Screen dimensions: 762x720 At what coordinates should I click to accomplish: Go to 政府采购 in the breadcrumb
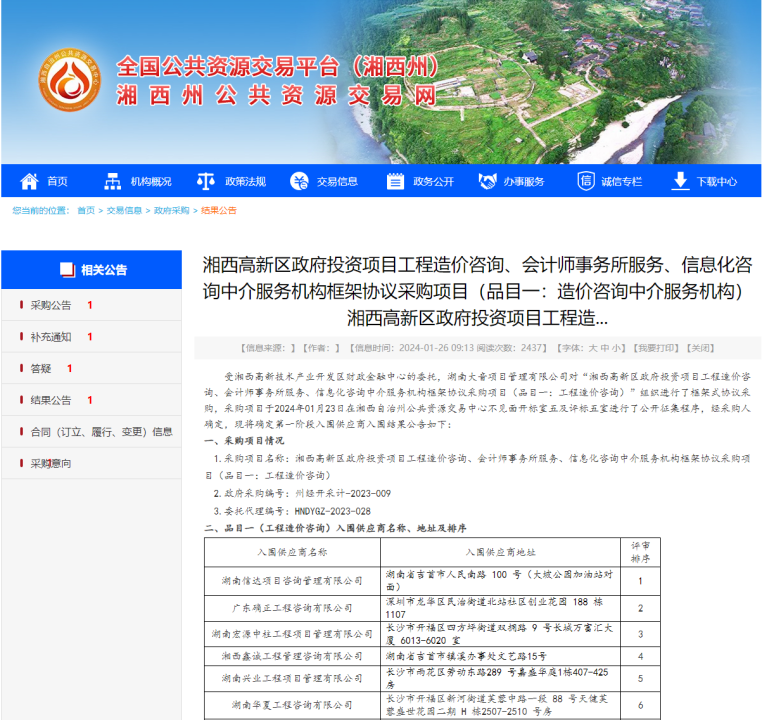pos(171,210)
